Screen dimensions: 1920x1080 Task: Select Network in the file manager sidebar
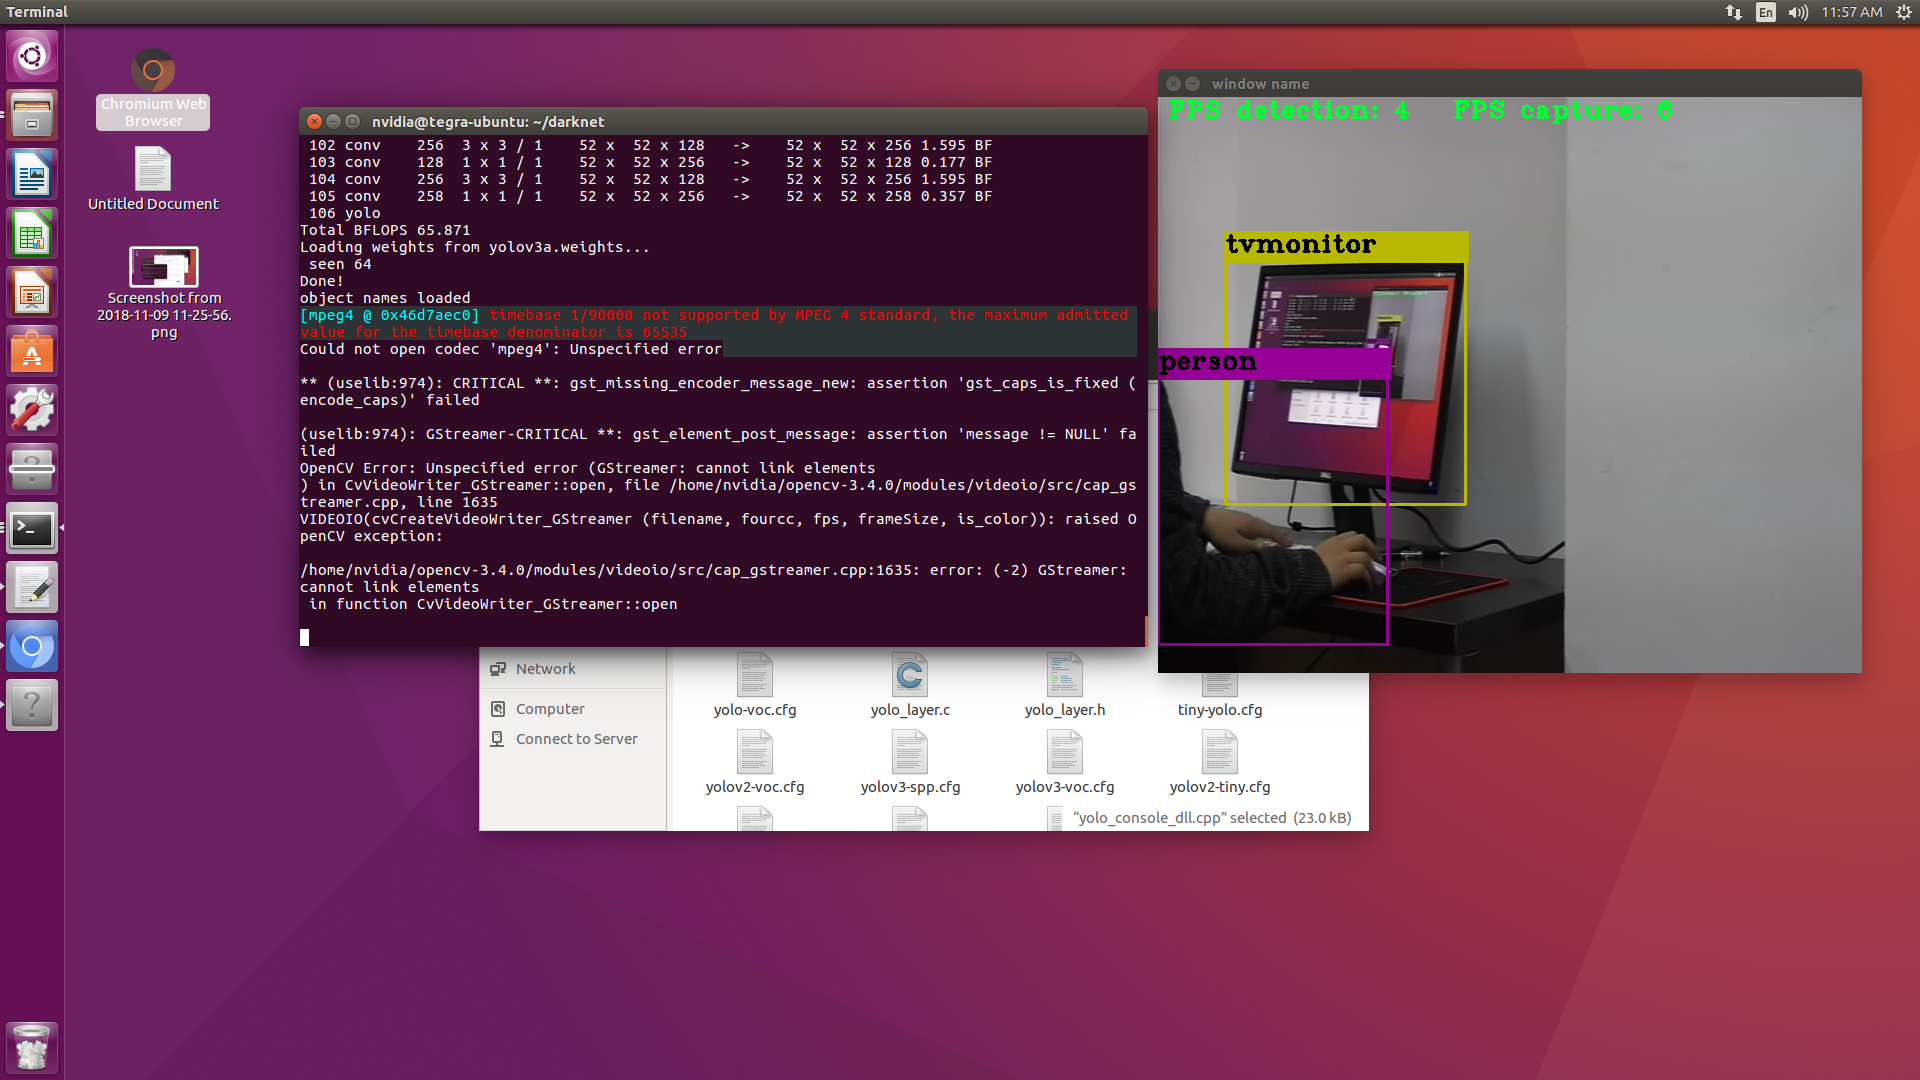point(545,668)
